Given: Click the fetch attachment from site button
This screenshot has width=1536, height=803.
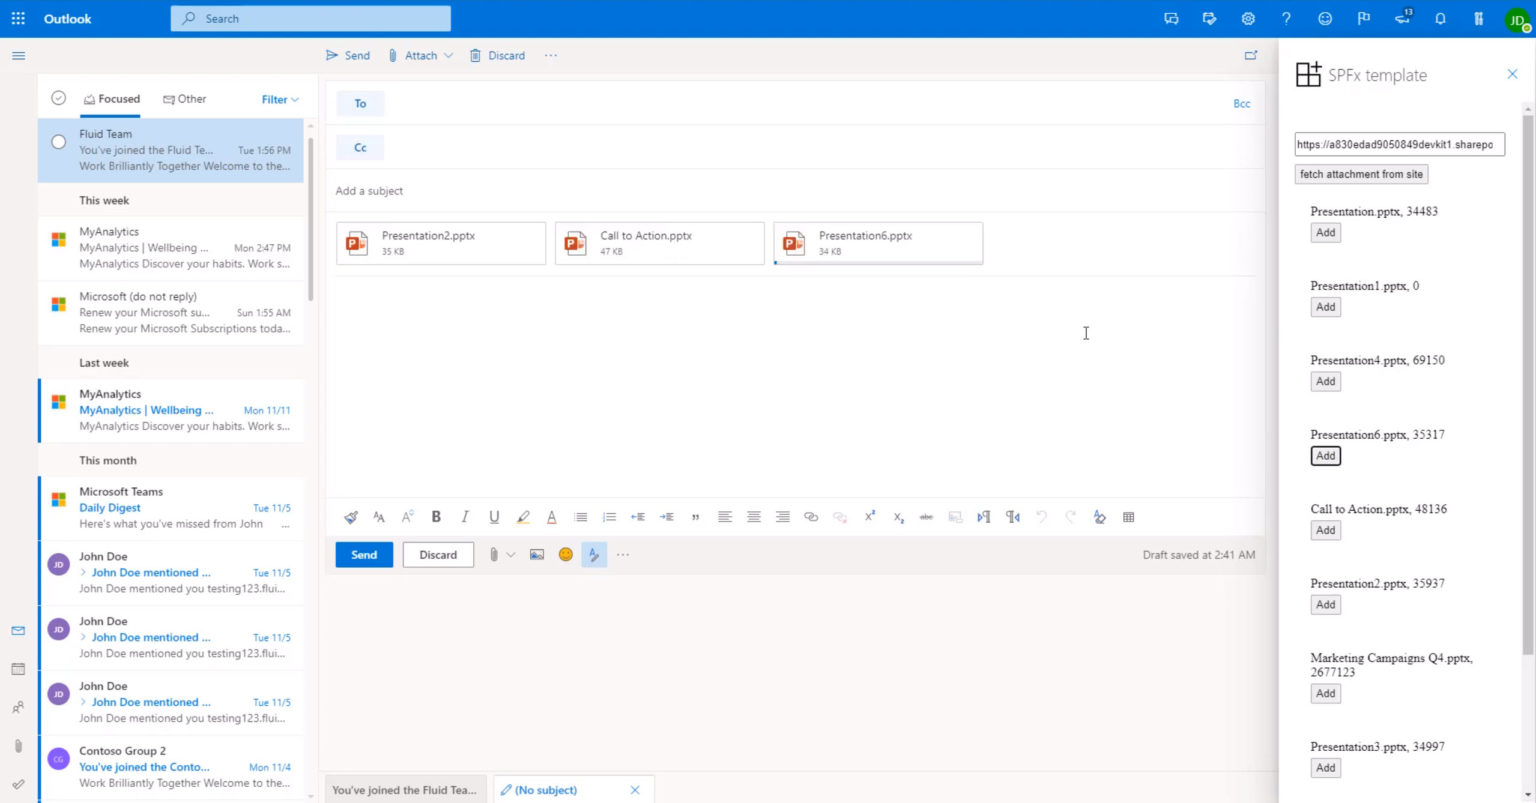Looking at the screenshot, I should [1360, 174].
